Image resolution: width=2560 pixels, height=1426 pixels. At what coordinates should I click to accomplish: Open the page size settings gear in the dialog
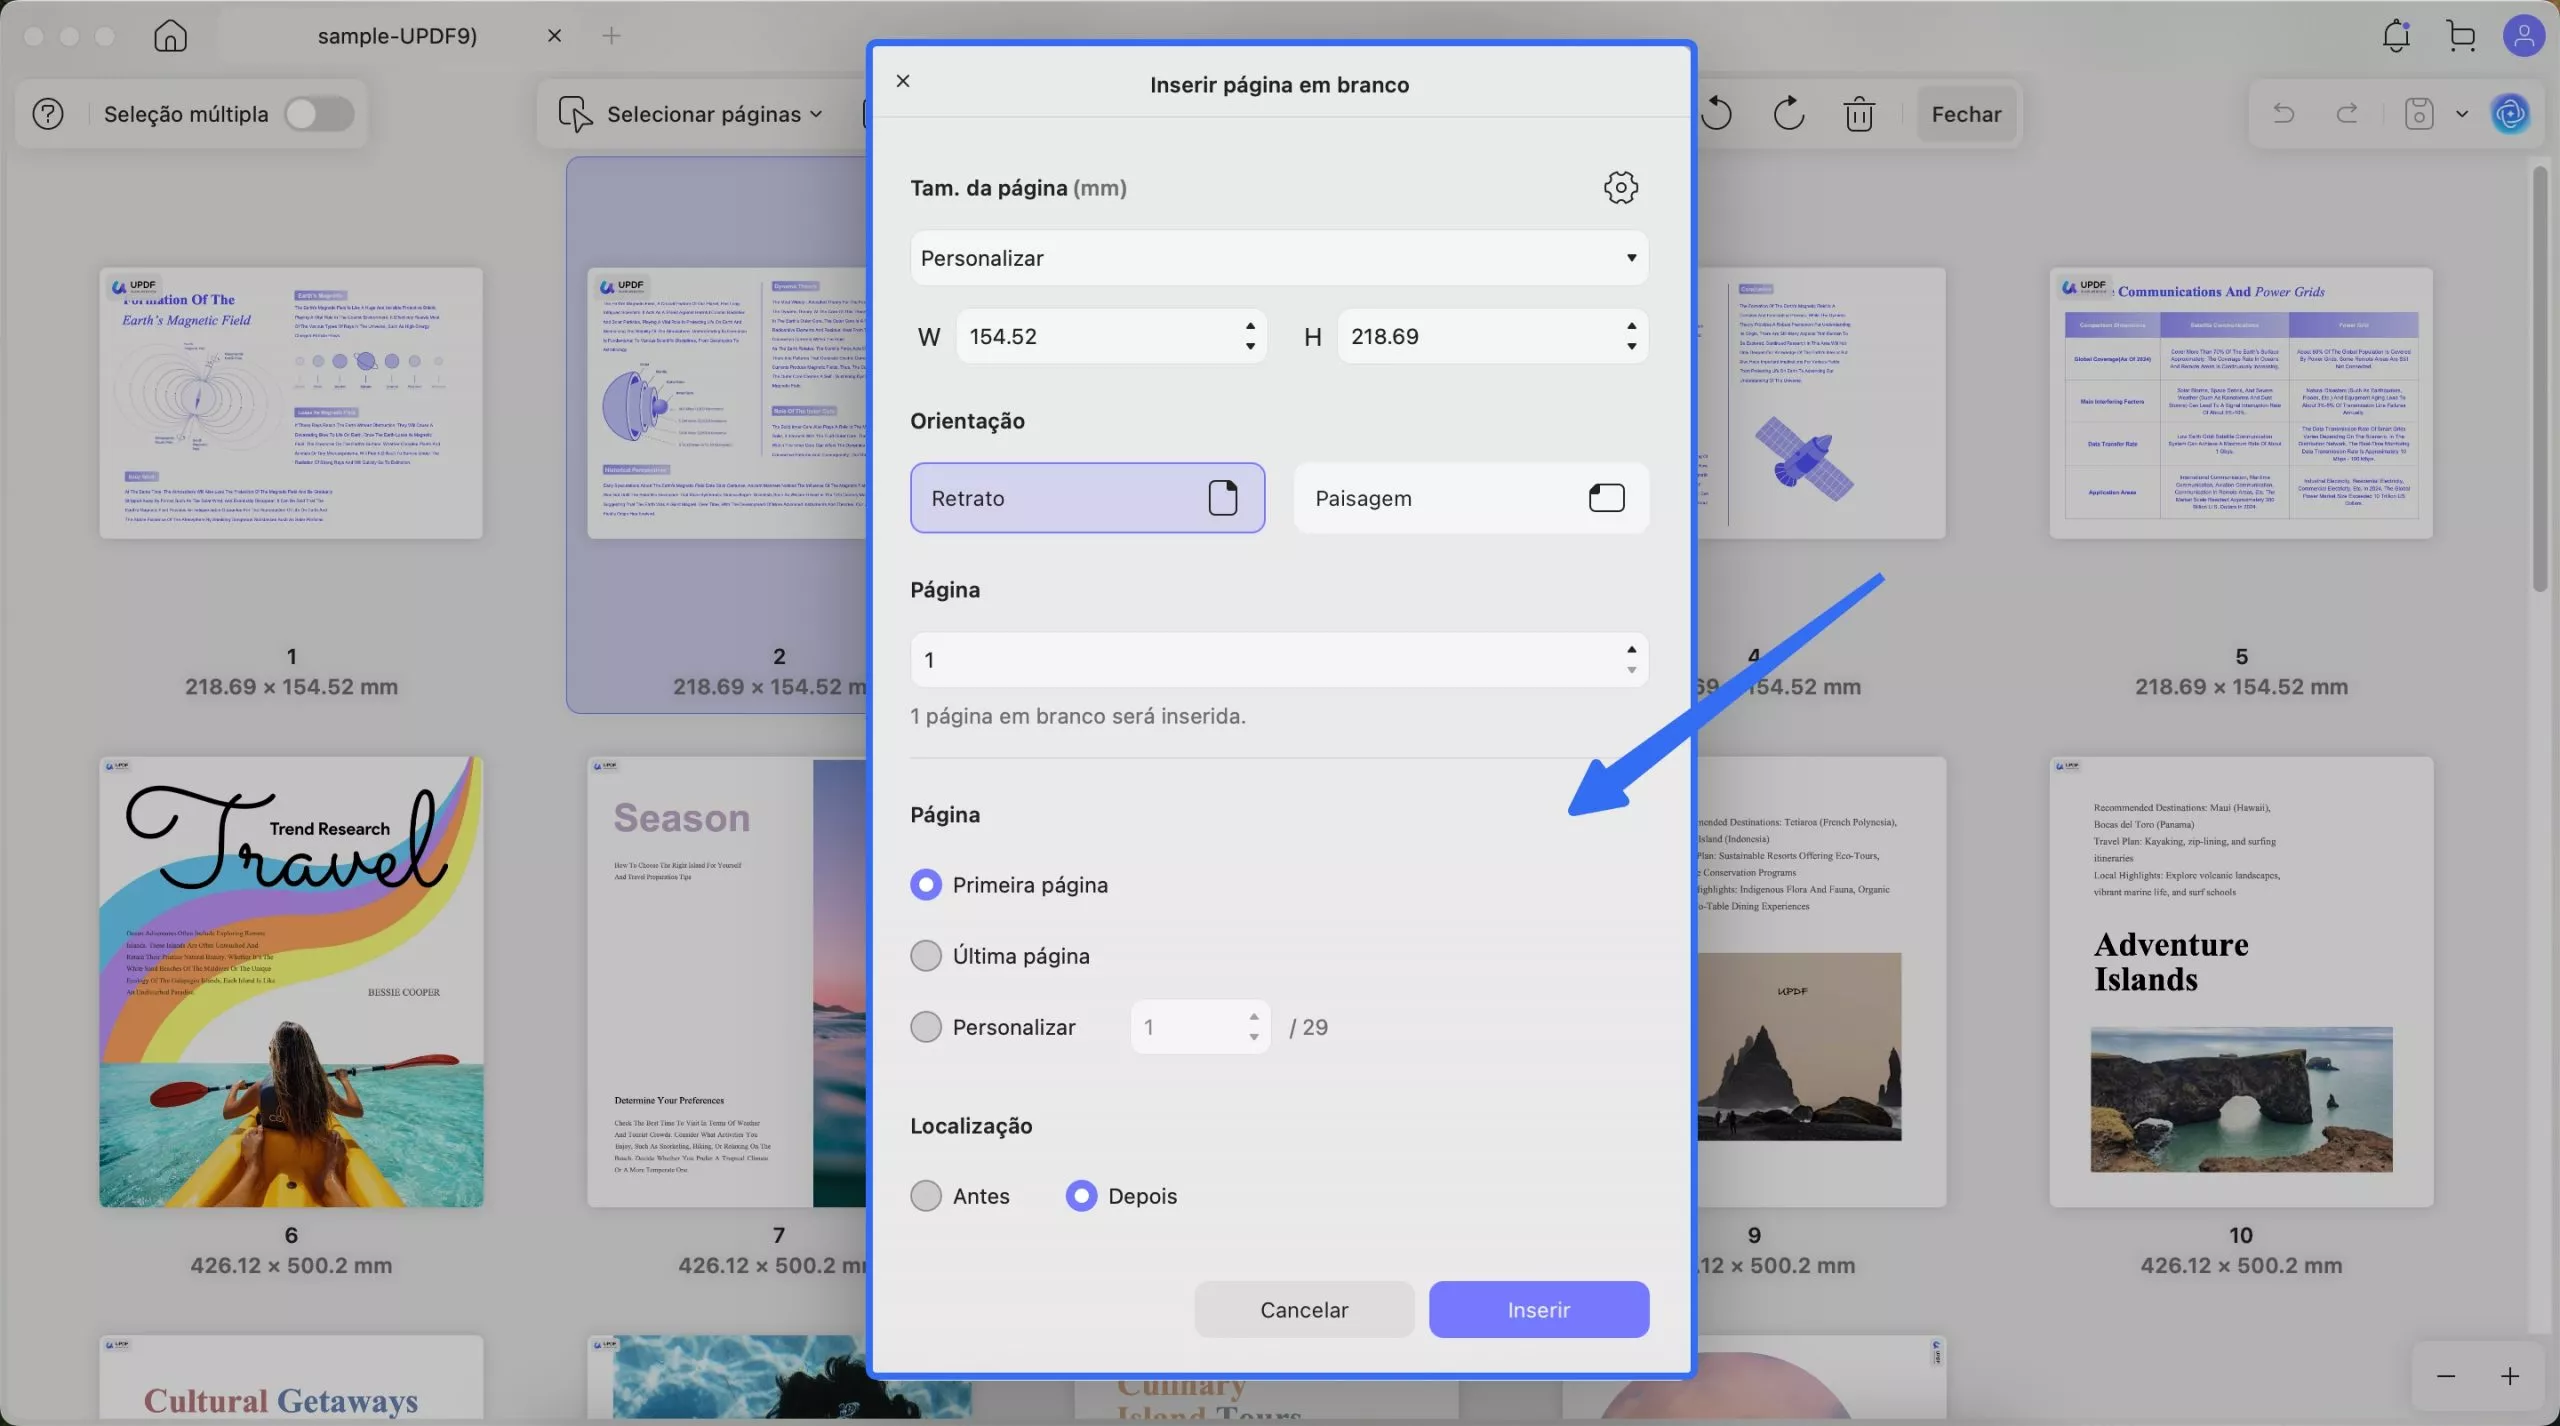(1620, 187)
